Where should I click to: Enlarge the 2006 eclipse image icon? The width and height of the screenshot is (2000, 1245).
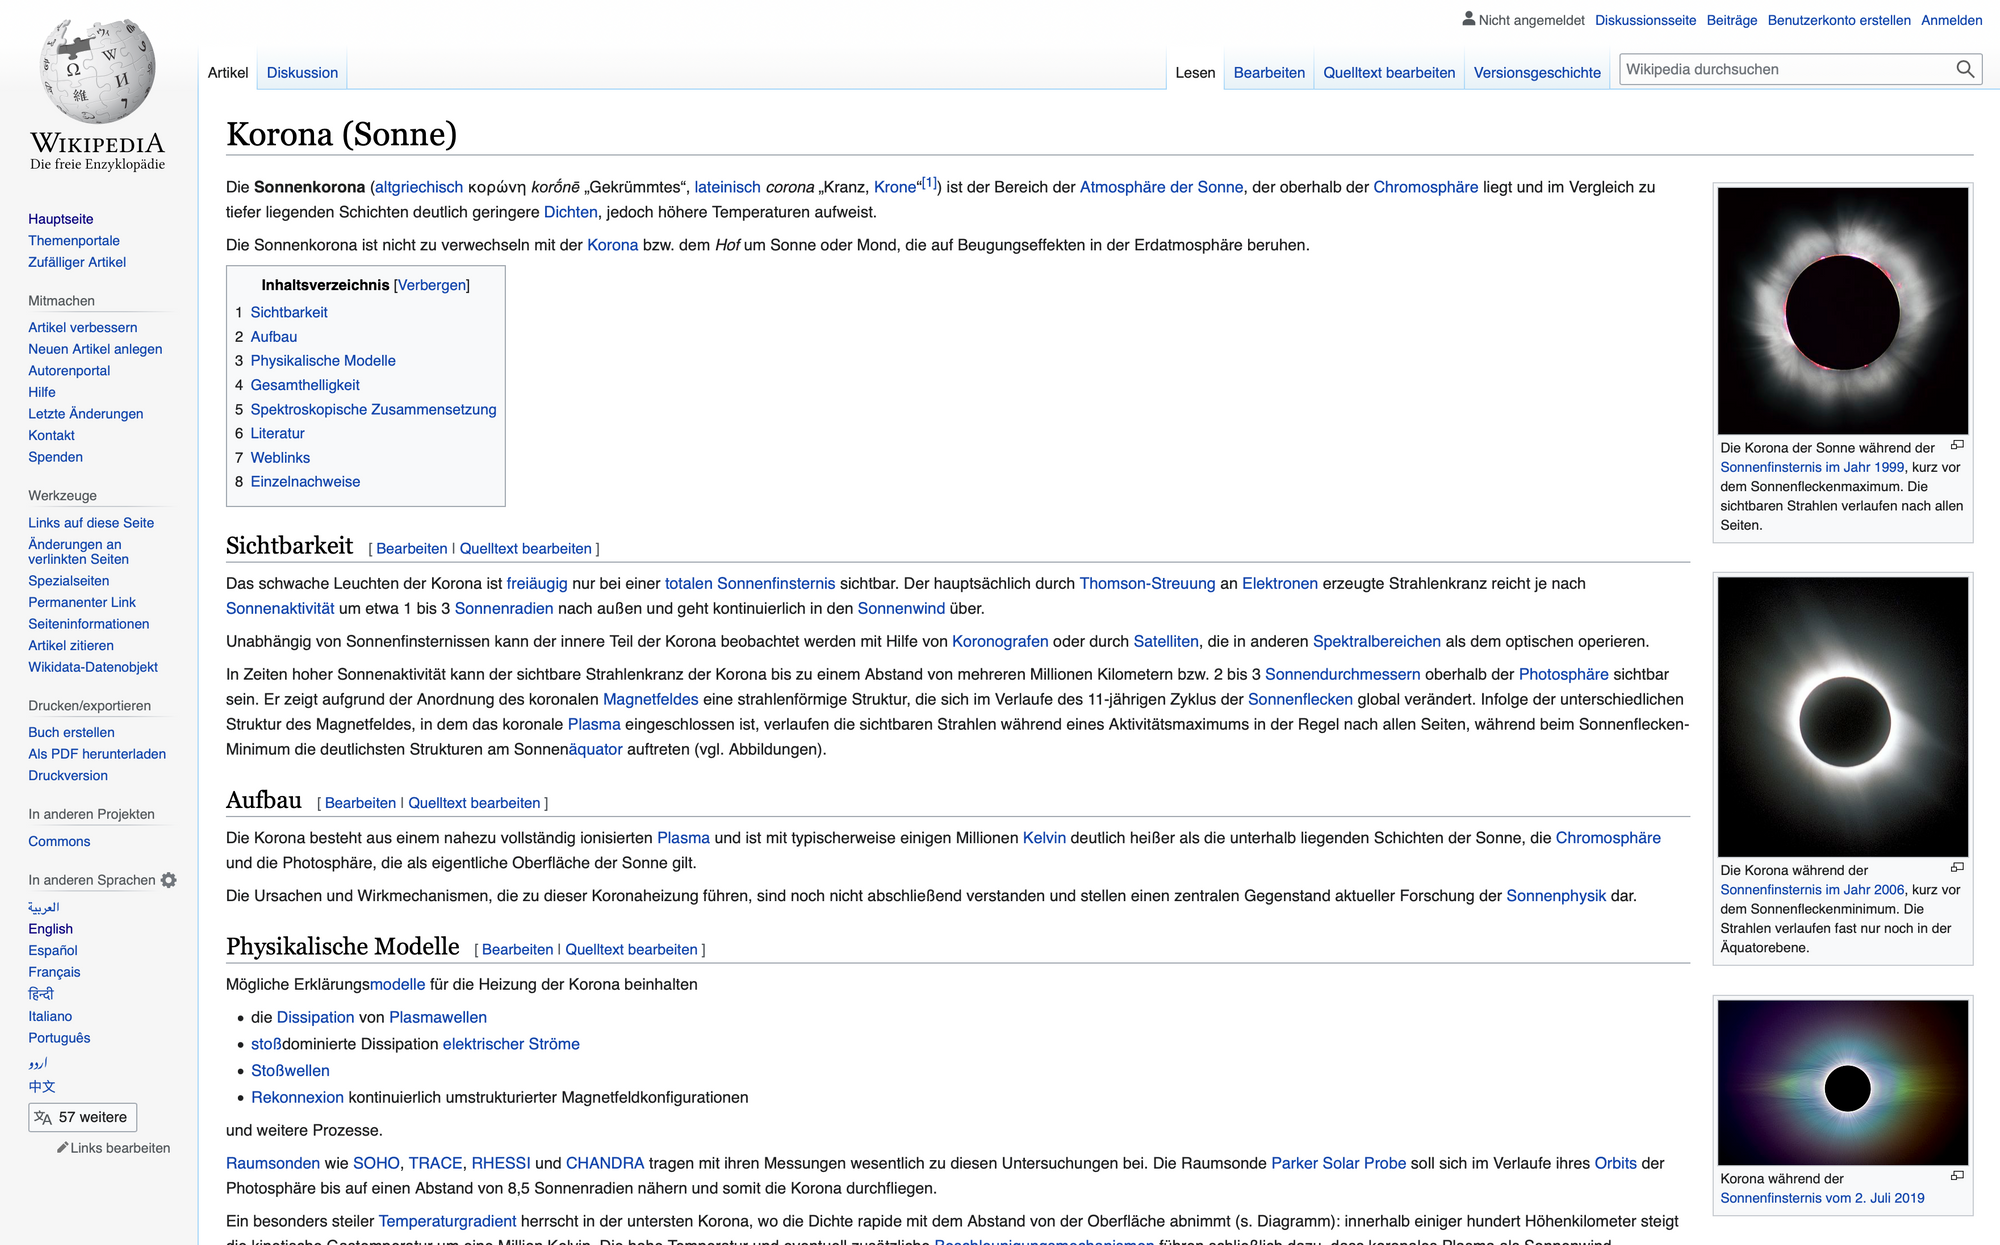pyautogui.click(x=1957, y=867)
